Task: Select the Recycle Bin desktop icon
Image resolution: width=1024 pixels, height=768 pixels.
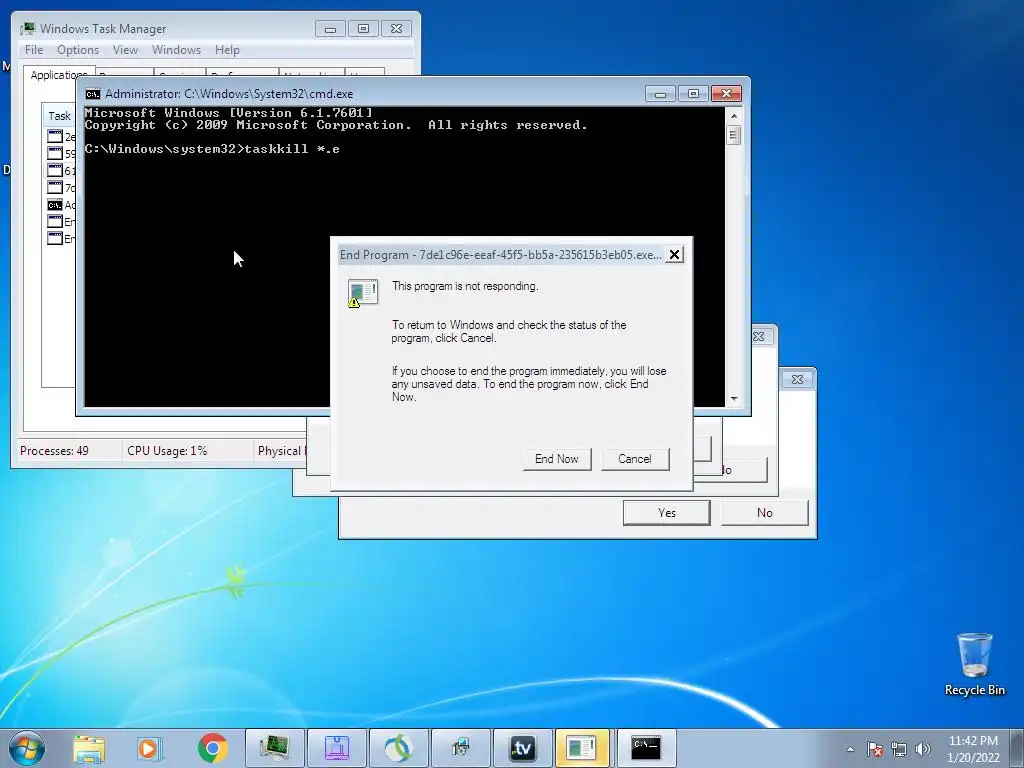Action: point(974,664)
